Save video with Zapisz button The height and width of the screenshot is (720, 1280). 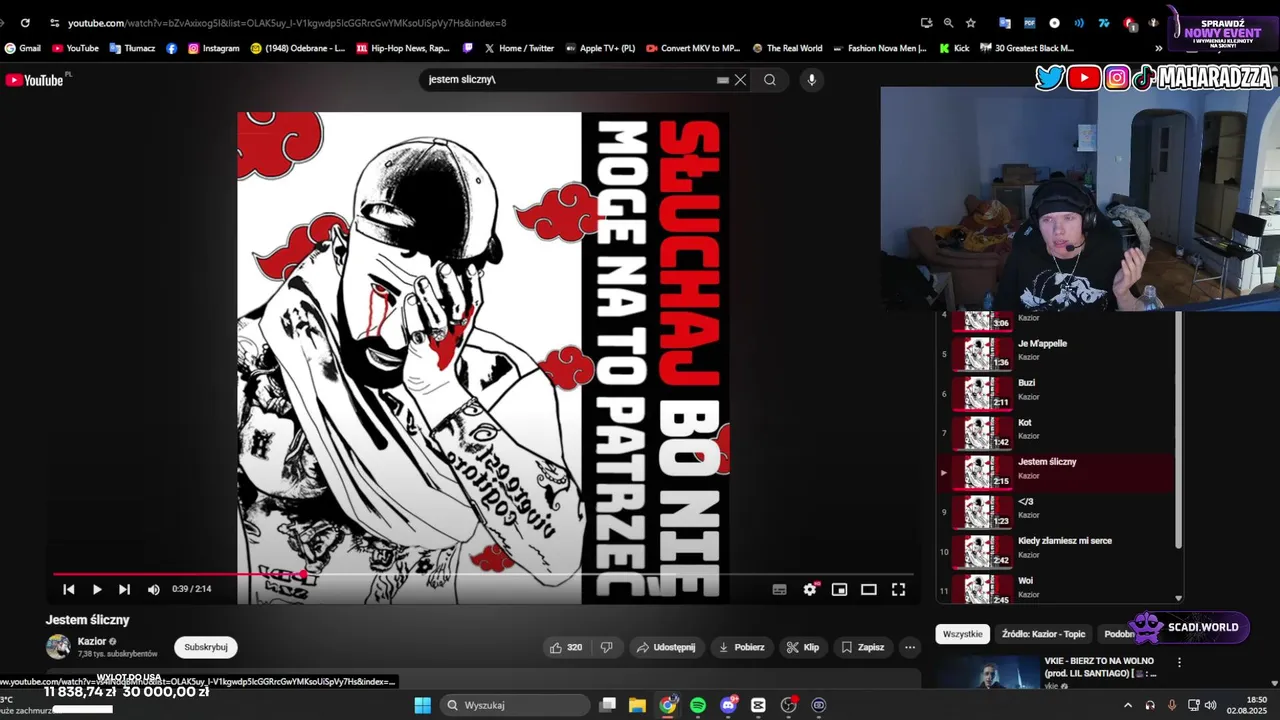863,647
